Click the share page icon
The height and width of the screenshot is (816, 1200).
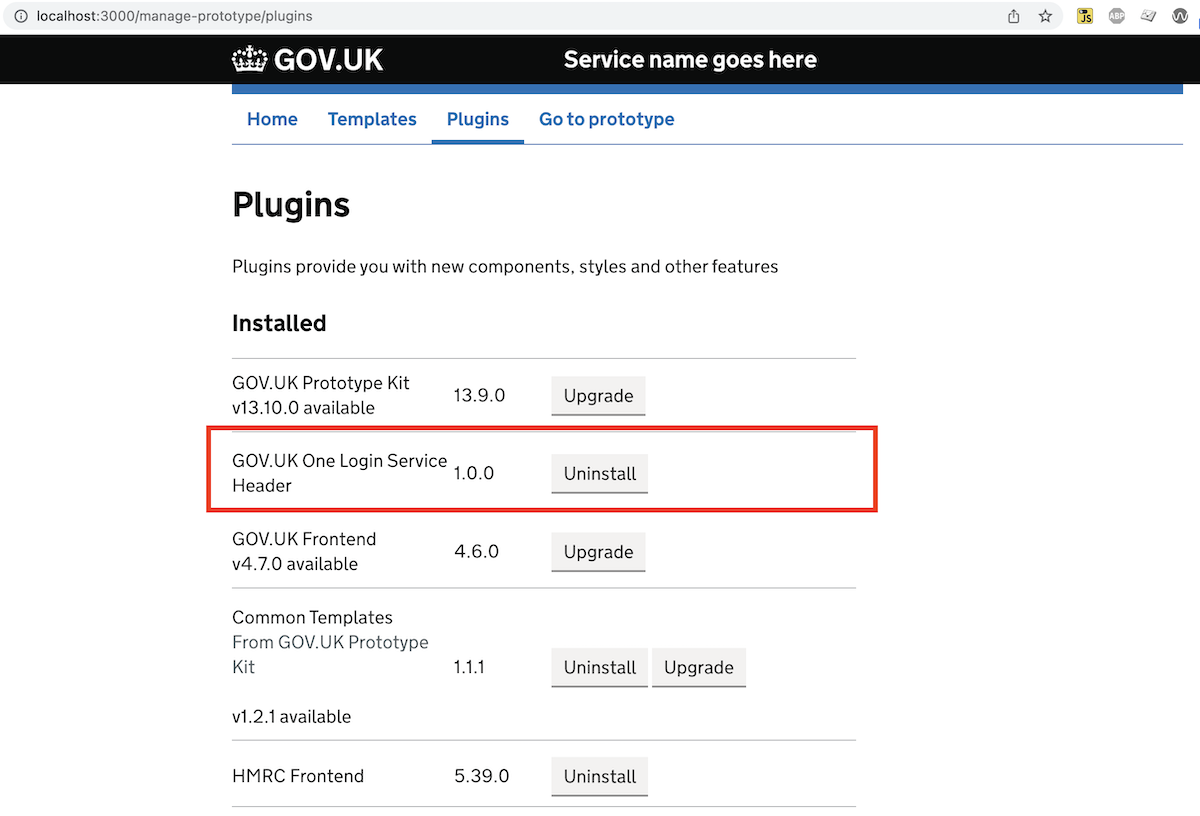coord(1014,16)
